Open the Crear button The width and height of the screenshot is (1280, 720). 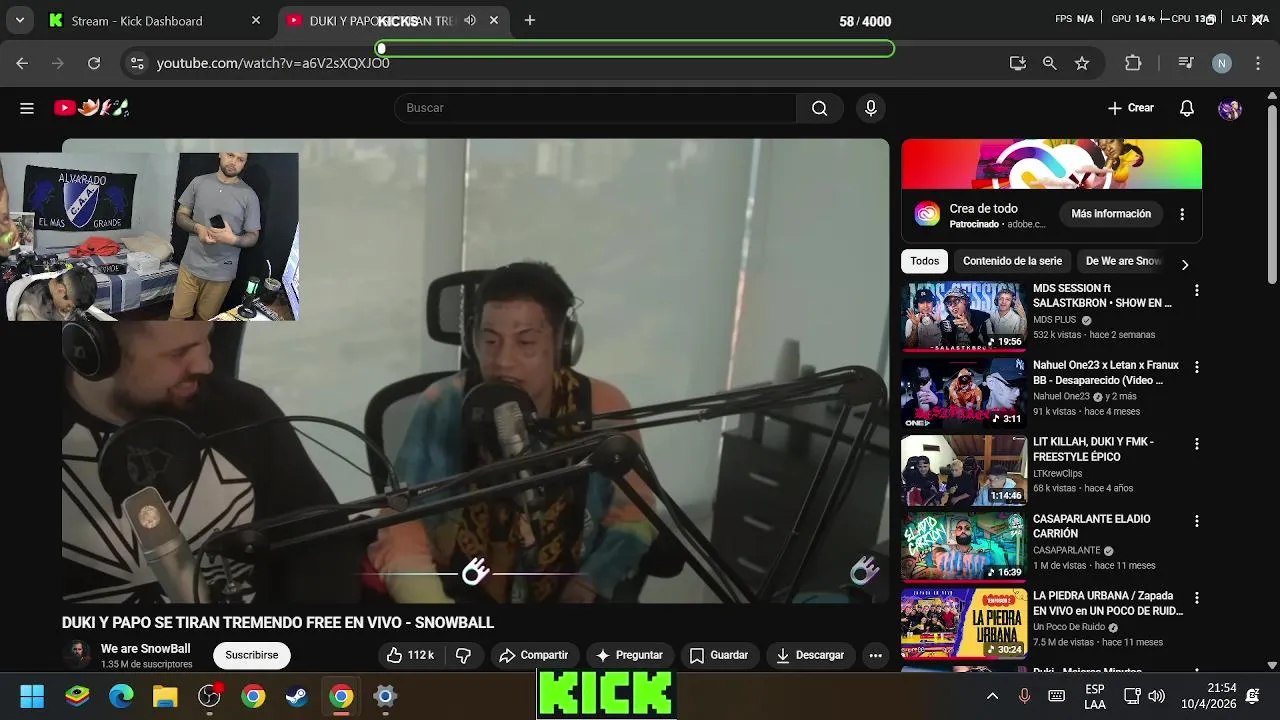point(1131,108)
